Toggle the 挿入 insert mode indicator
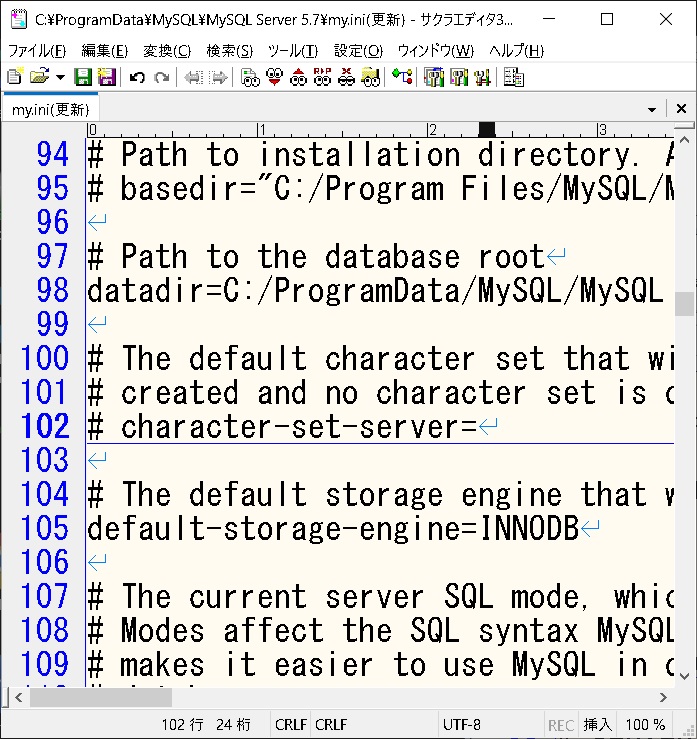The width and height of the screenshot is (697, 739). click(597, 724)
